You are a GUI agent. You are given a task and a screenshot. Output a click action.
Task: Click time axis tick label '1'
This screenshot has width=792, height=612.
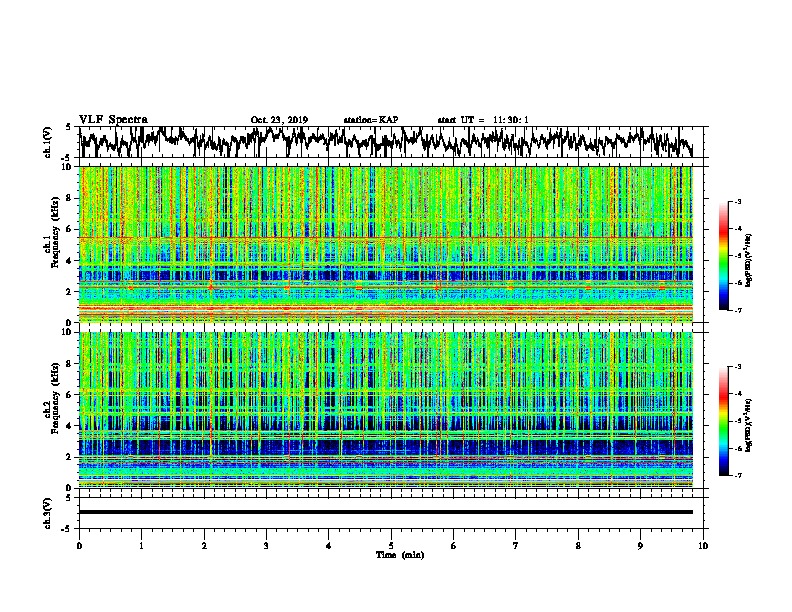click(x=141, y=546)
